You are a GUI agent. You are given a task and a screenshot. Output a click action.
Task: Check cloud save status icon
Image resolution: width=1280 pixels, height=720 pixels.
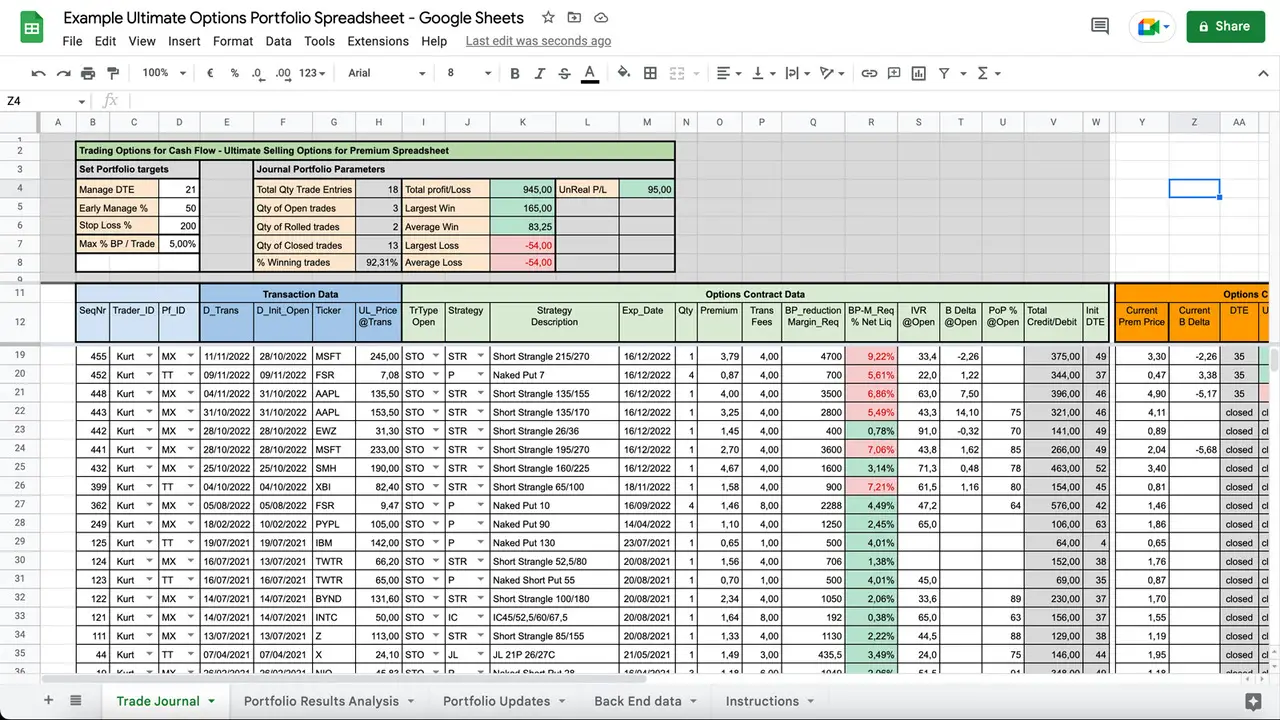pos(601,18)
